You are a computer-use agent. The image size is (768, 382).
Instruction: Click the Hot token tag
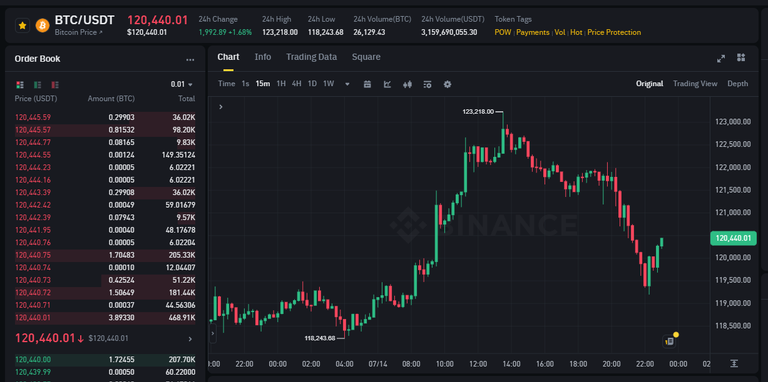coord(576,32)
